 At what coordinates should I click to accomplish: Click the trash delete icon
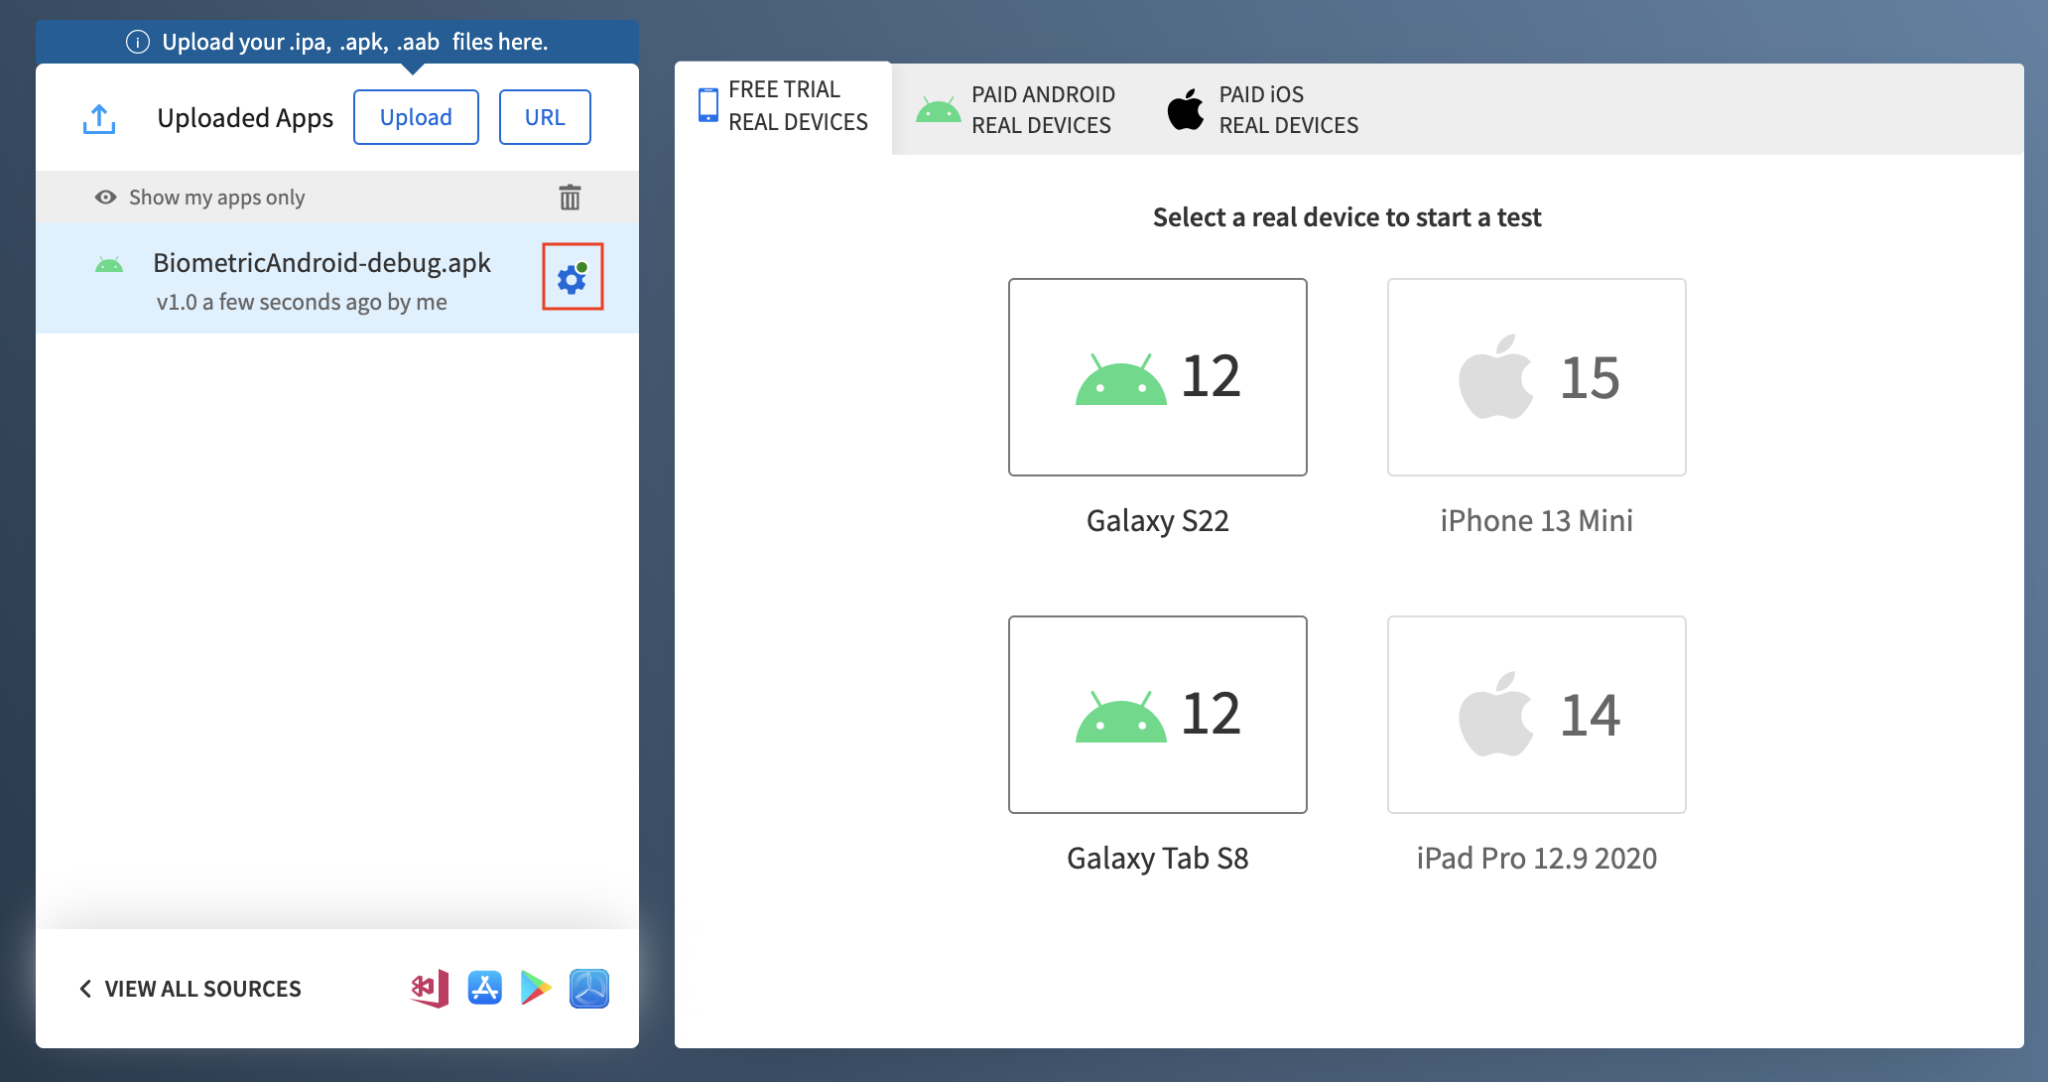click(569, 197)
